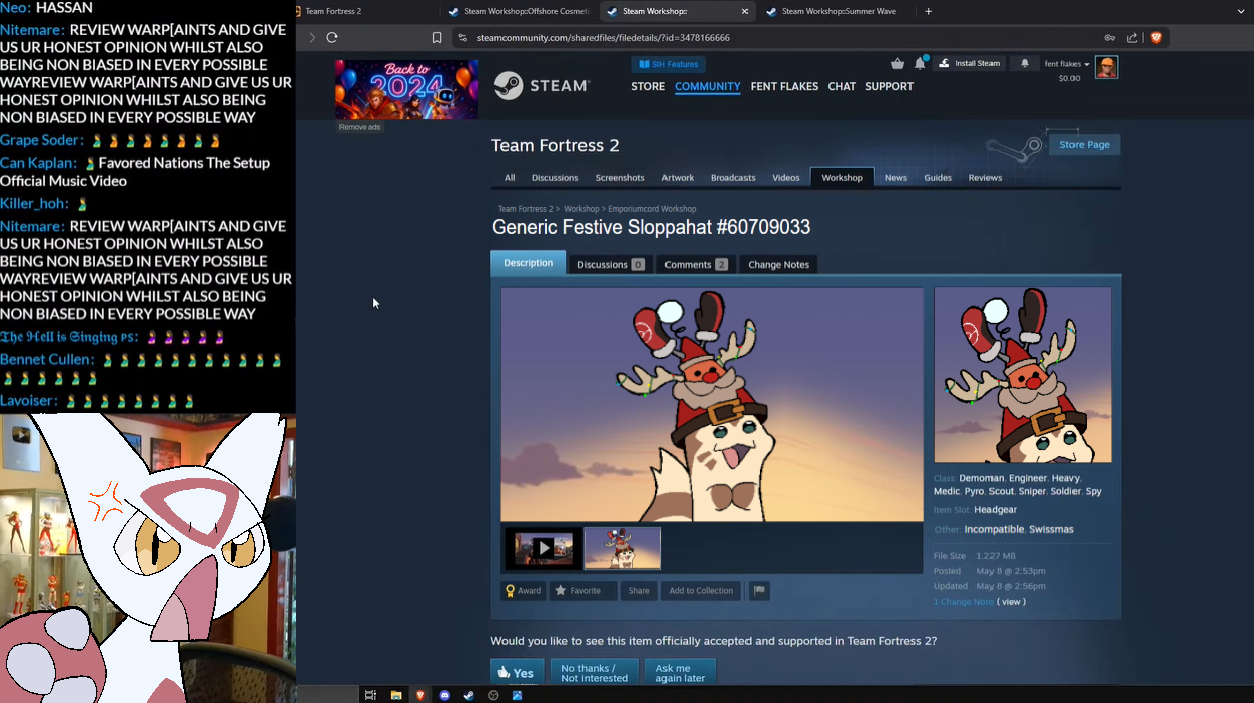The height and width of the screenshot is (703, 1254).
Task: Click the Team Fortress 2 breadcrumb link
Action: (525, 209)
